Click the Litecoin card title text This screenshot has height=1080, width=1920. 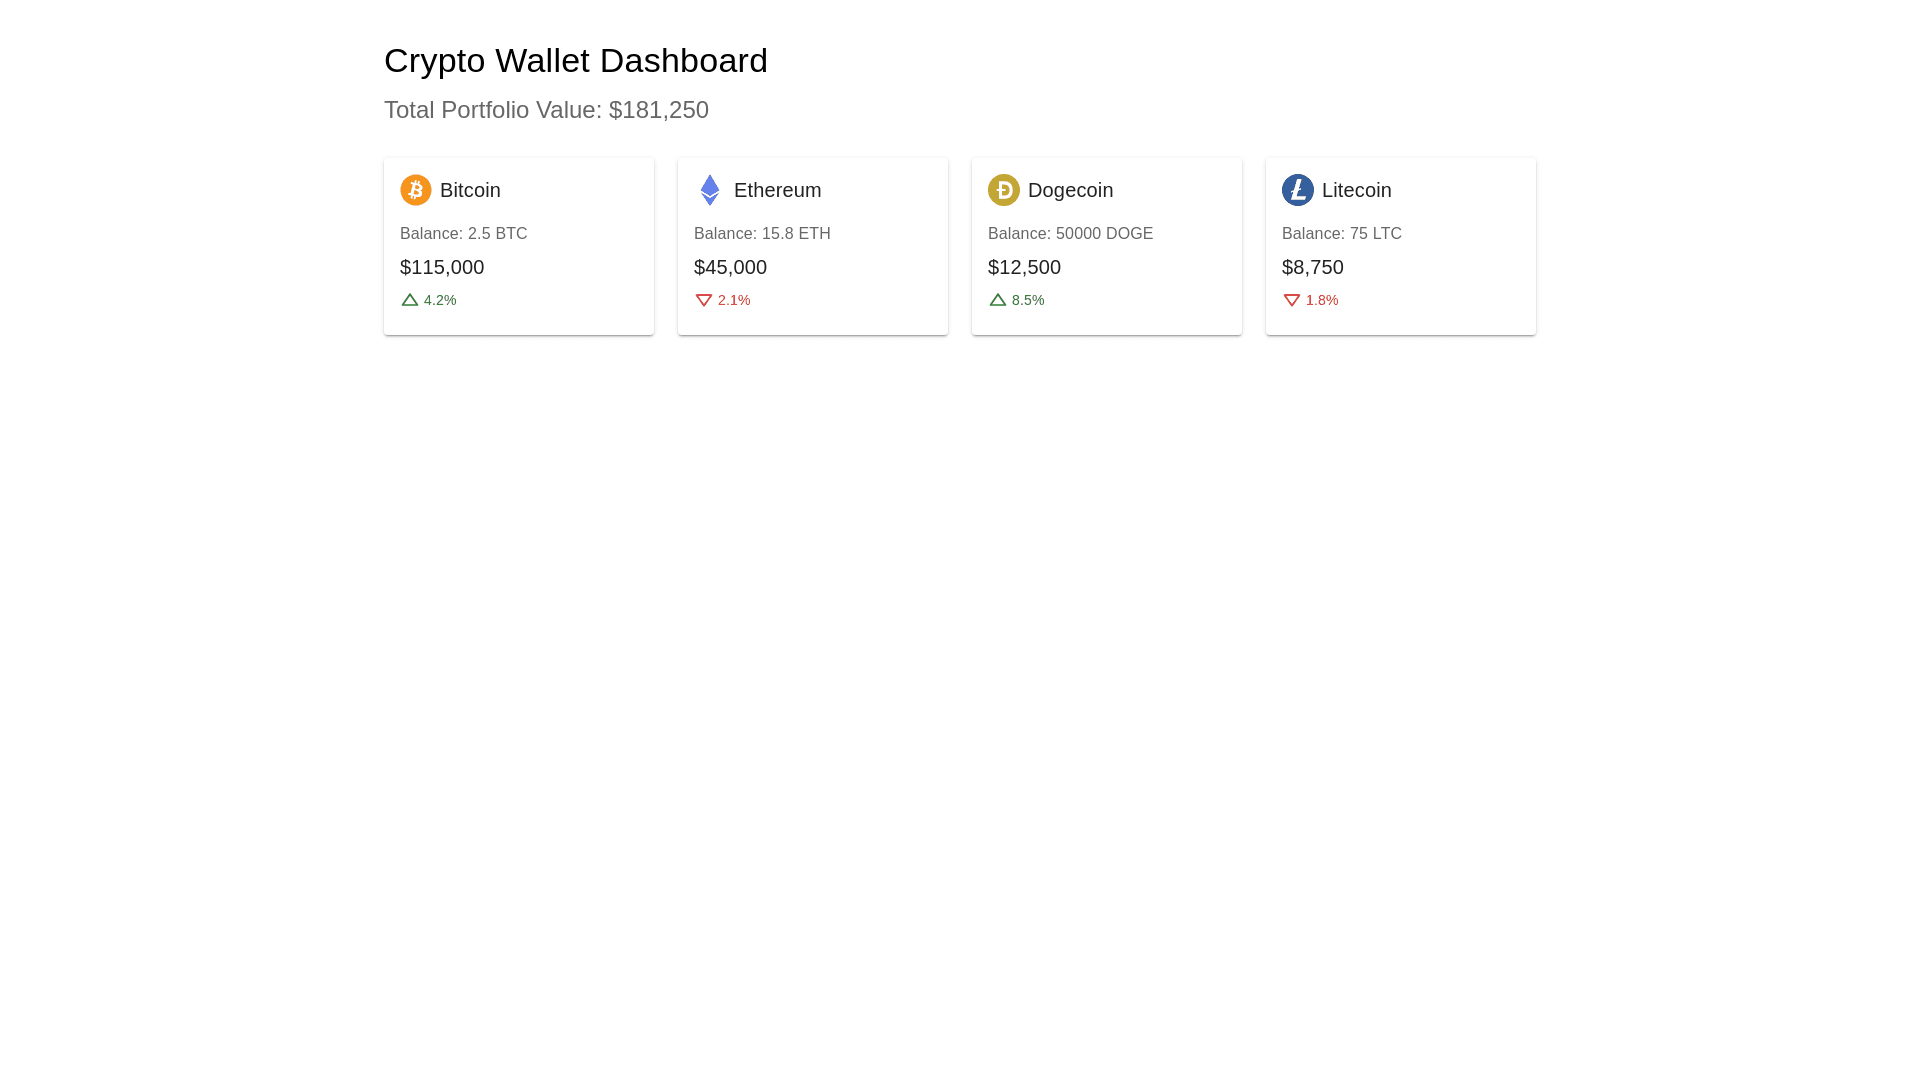click(1356, 190)
